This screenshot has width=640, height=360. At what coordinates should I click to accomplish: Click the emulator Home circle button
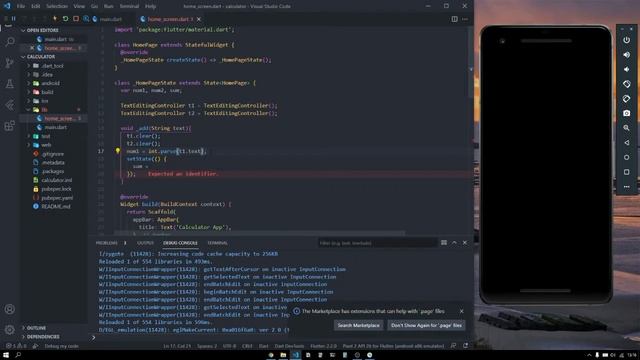(627, 157)
